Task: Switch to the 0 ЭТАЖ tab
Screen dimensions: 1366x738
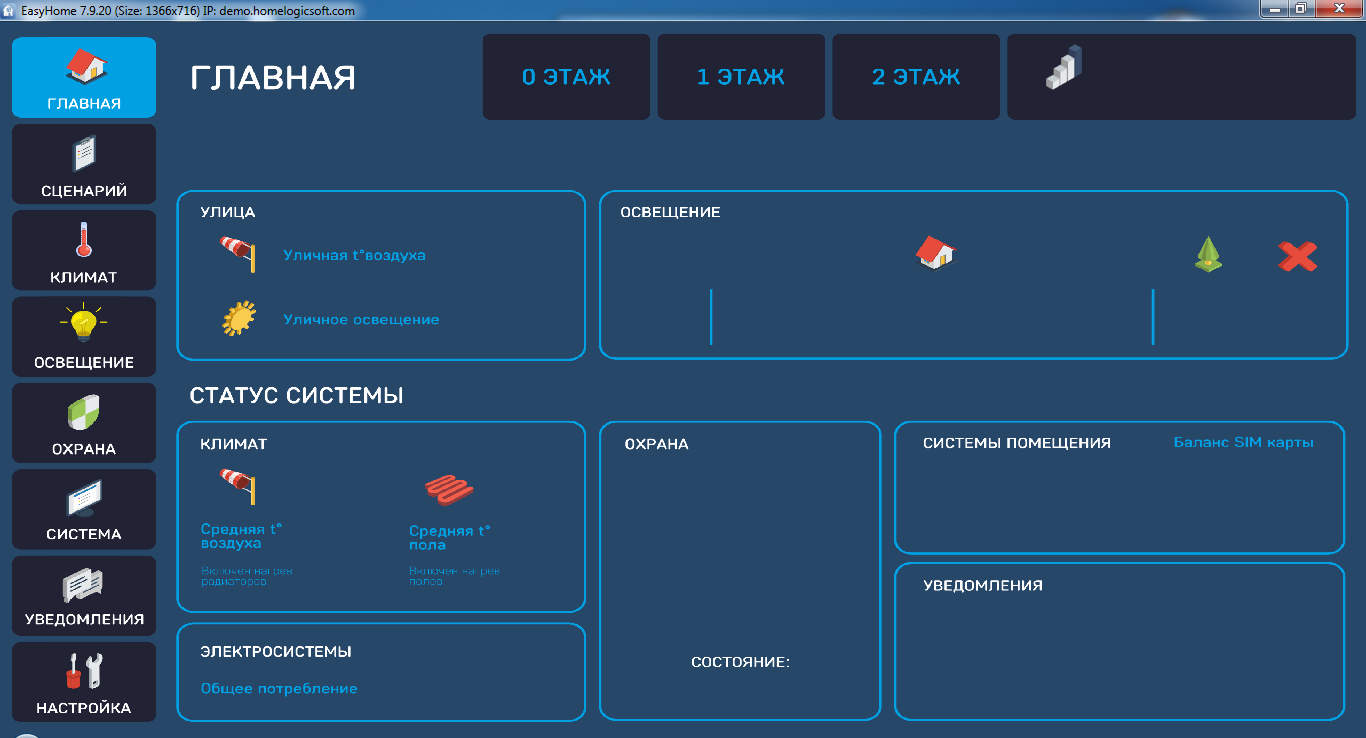Action: (566, 77)
